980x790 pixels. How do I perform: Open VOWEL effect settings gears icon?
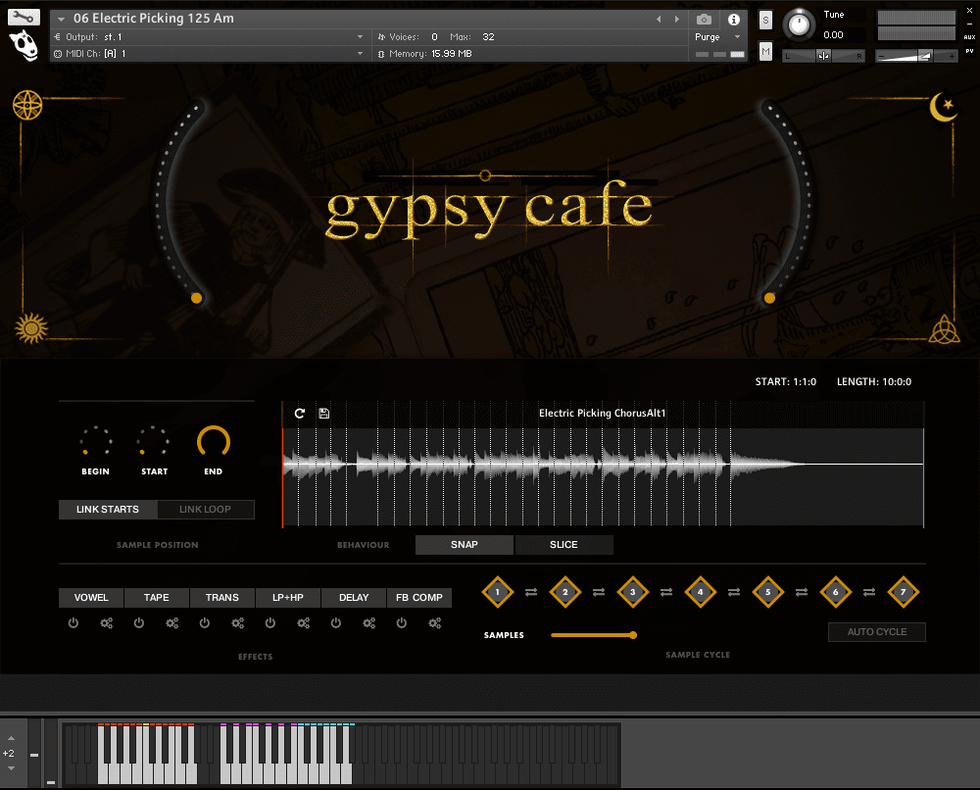tap(107, 623)
